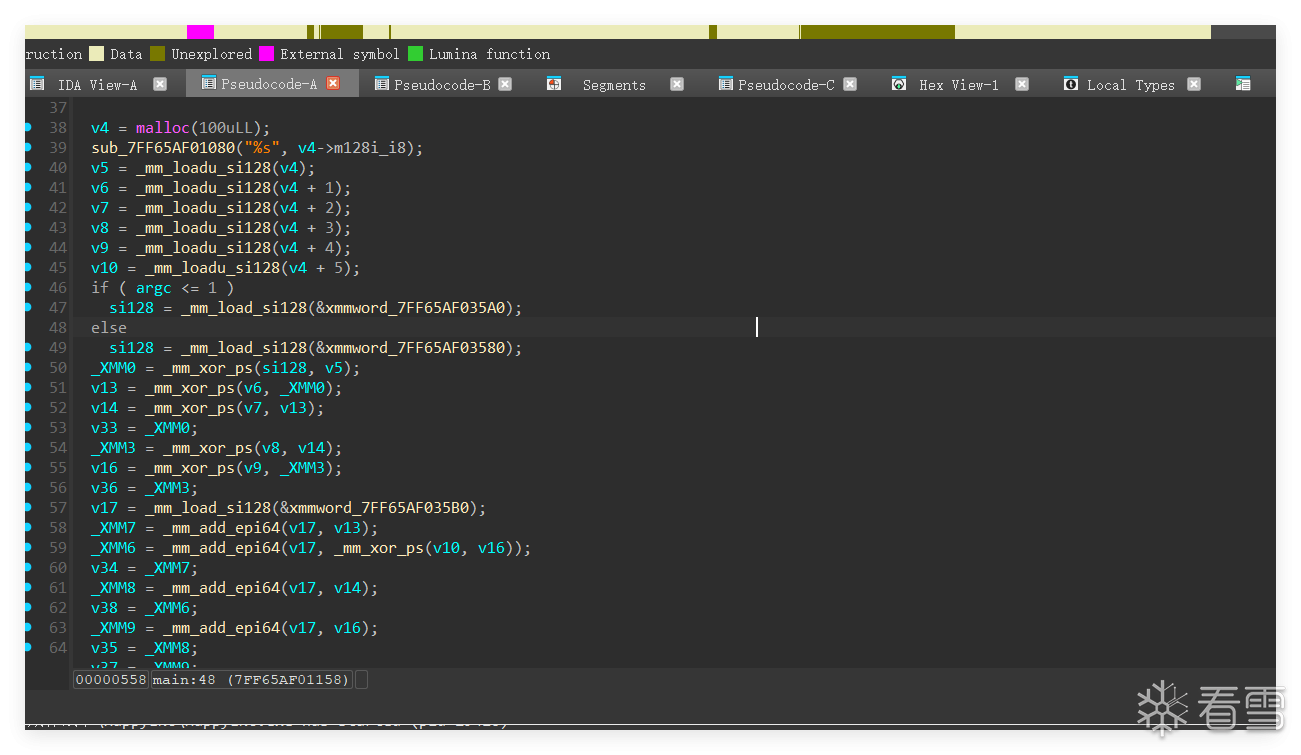Close the Hex View-1 tab

click(x=1022, y=84)
